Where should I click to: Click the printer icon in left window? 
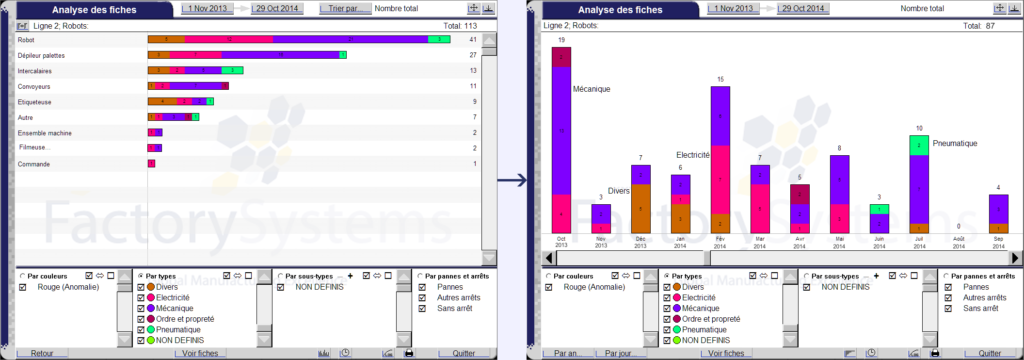tap(409, 353)
